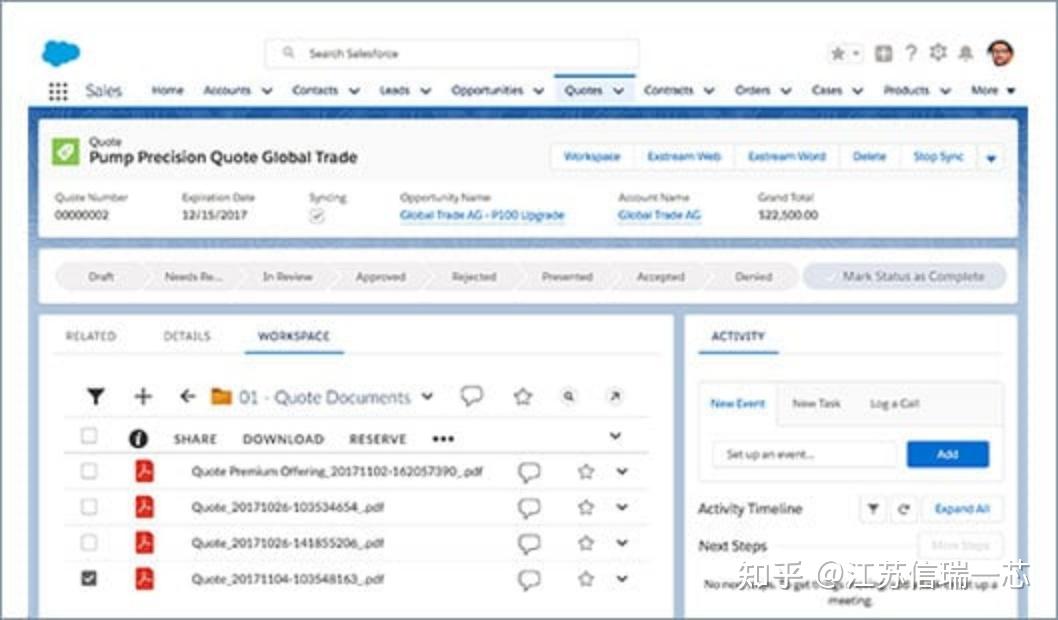Open the favorites list dropdown arrow
Image resolution: width=1058 pixels, height=620 pixels.
click(856, 53)
